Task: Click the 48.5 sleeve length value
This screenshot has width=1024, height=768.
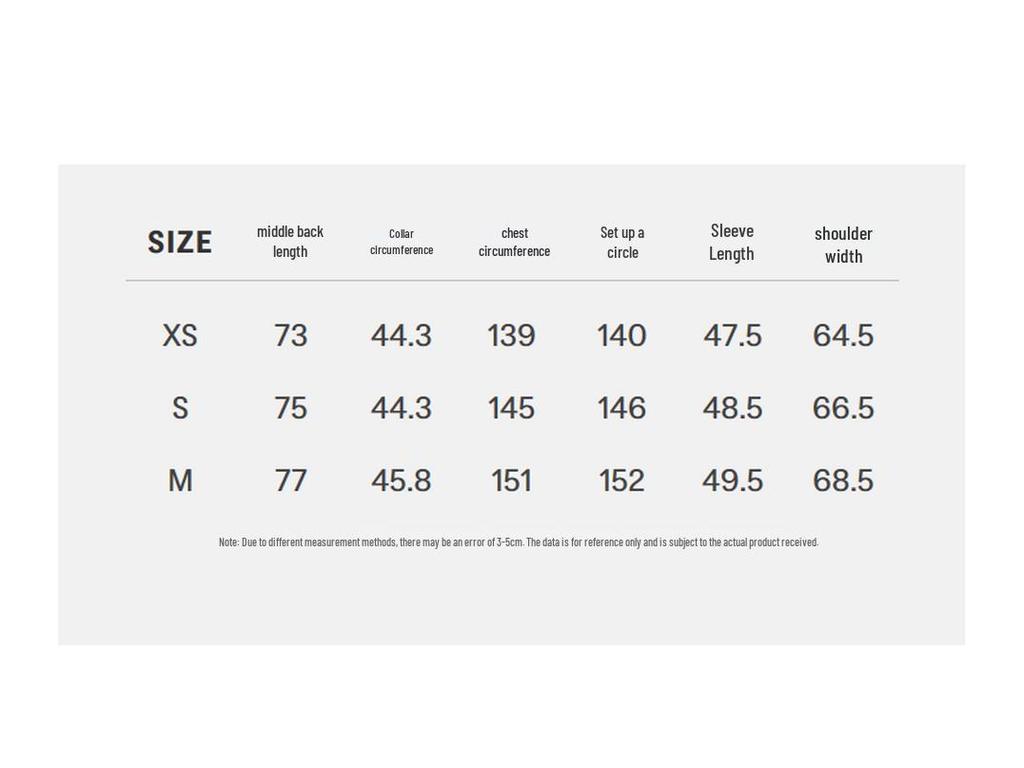Action: coord(732,408)
